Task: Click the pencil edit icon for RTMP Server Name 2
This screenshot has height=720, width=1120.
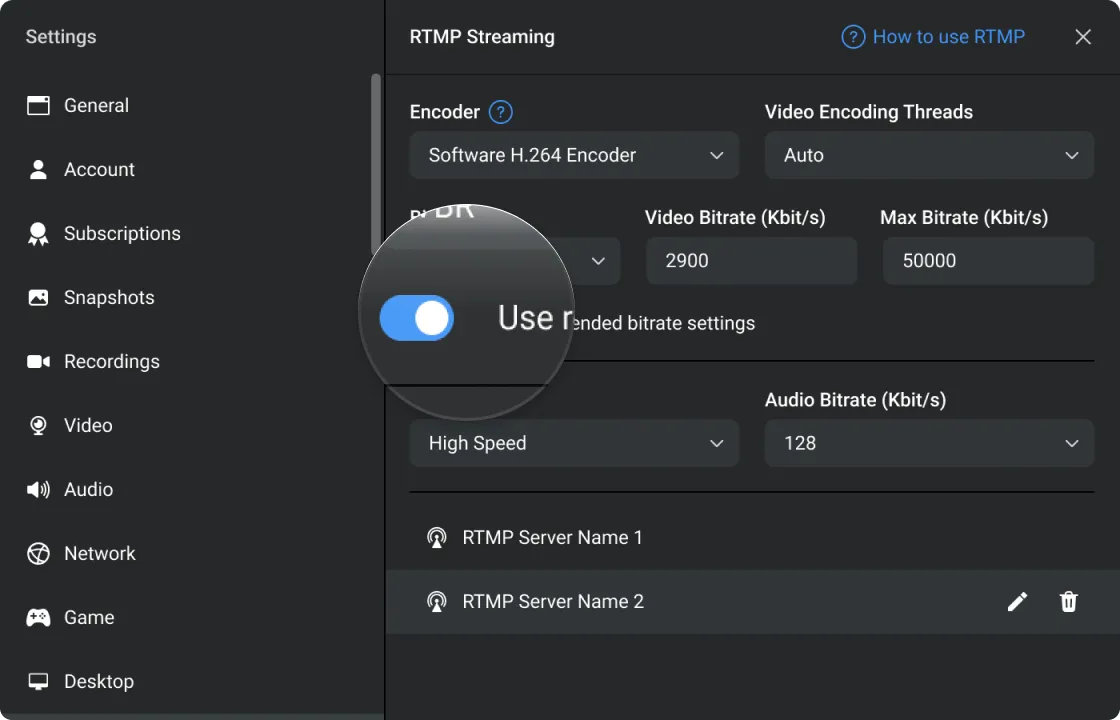Action: click(x=1017, y=601)
